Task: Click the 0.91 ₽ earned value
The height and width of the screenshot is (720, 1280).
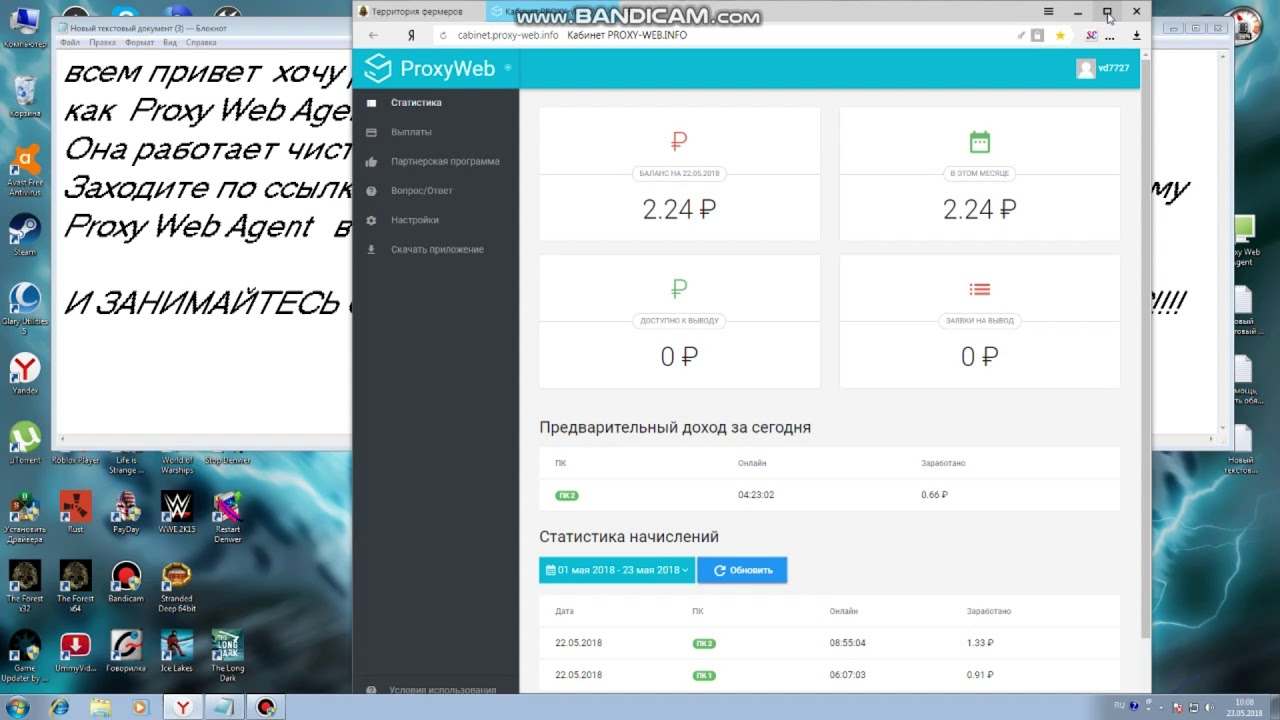Action: 980,675
